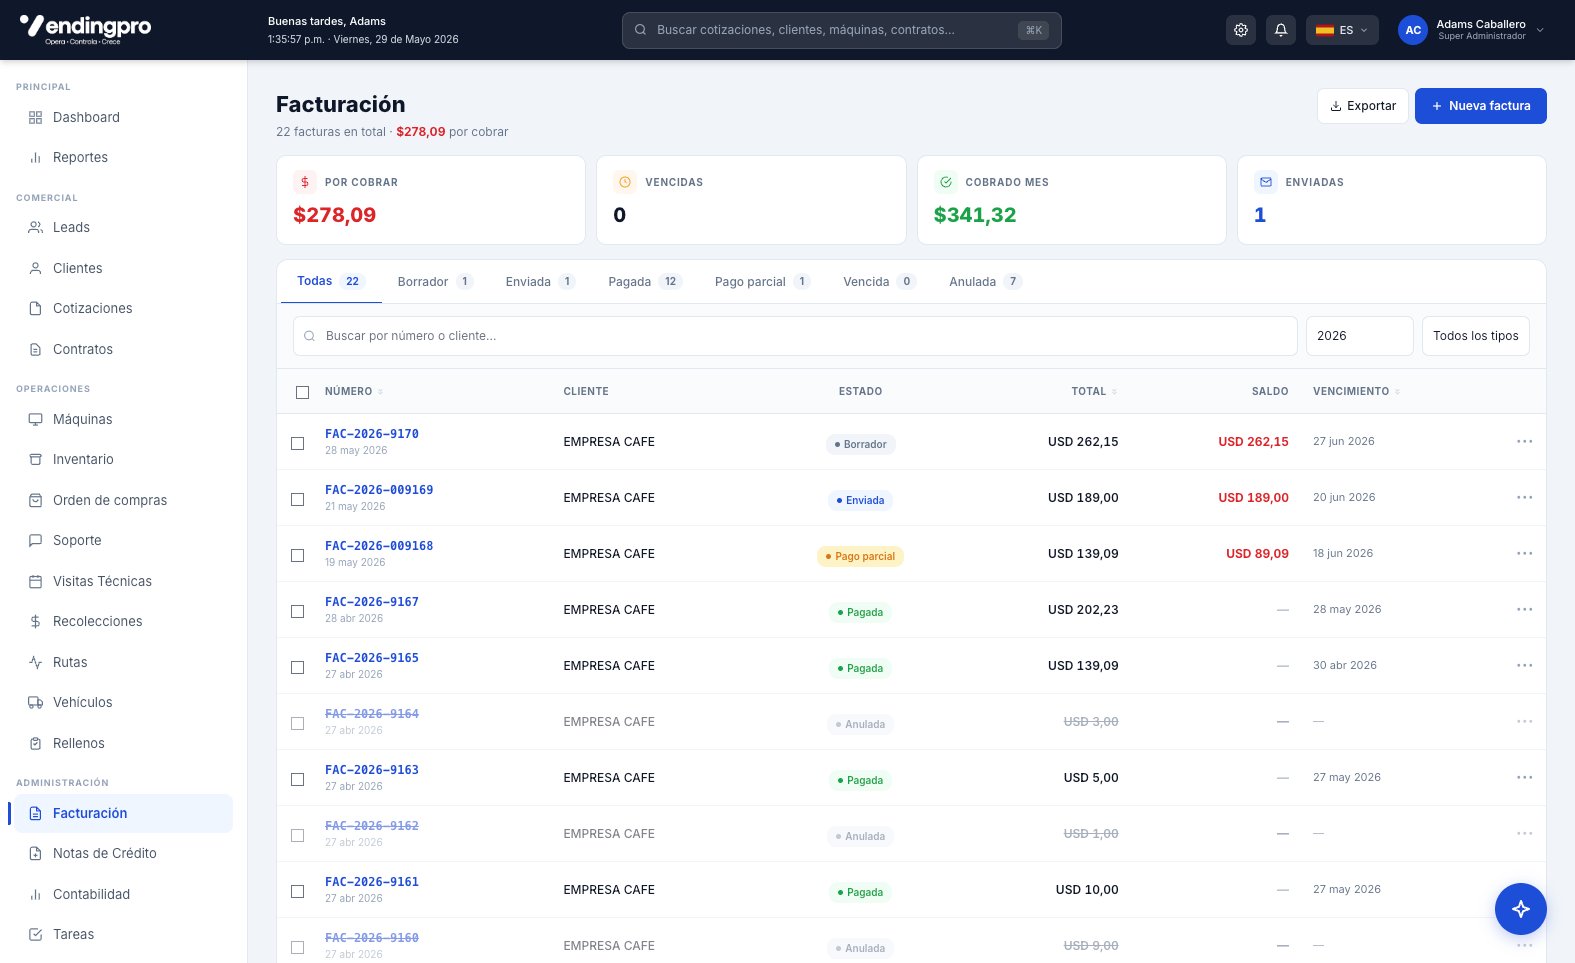Viewport: 1575px width, 963px height.
Task: Click the Soporte chat icon
Action: 35,541
